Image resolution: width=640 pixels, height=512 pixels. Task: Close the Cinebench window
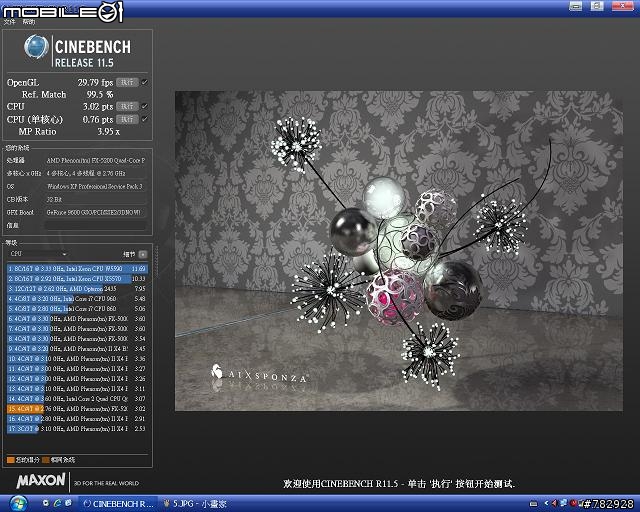click(623, 6)
